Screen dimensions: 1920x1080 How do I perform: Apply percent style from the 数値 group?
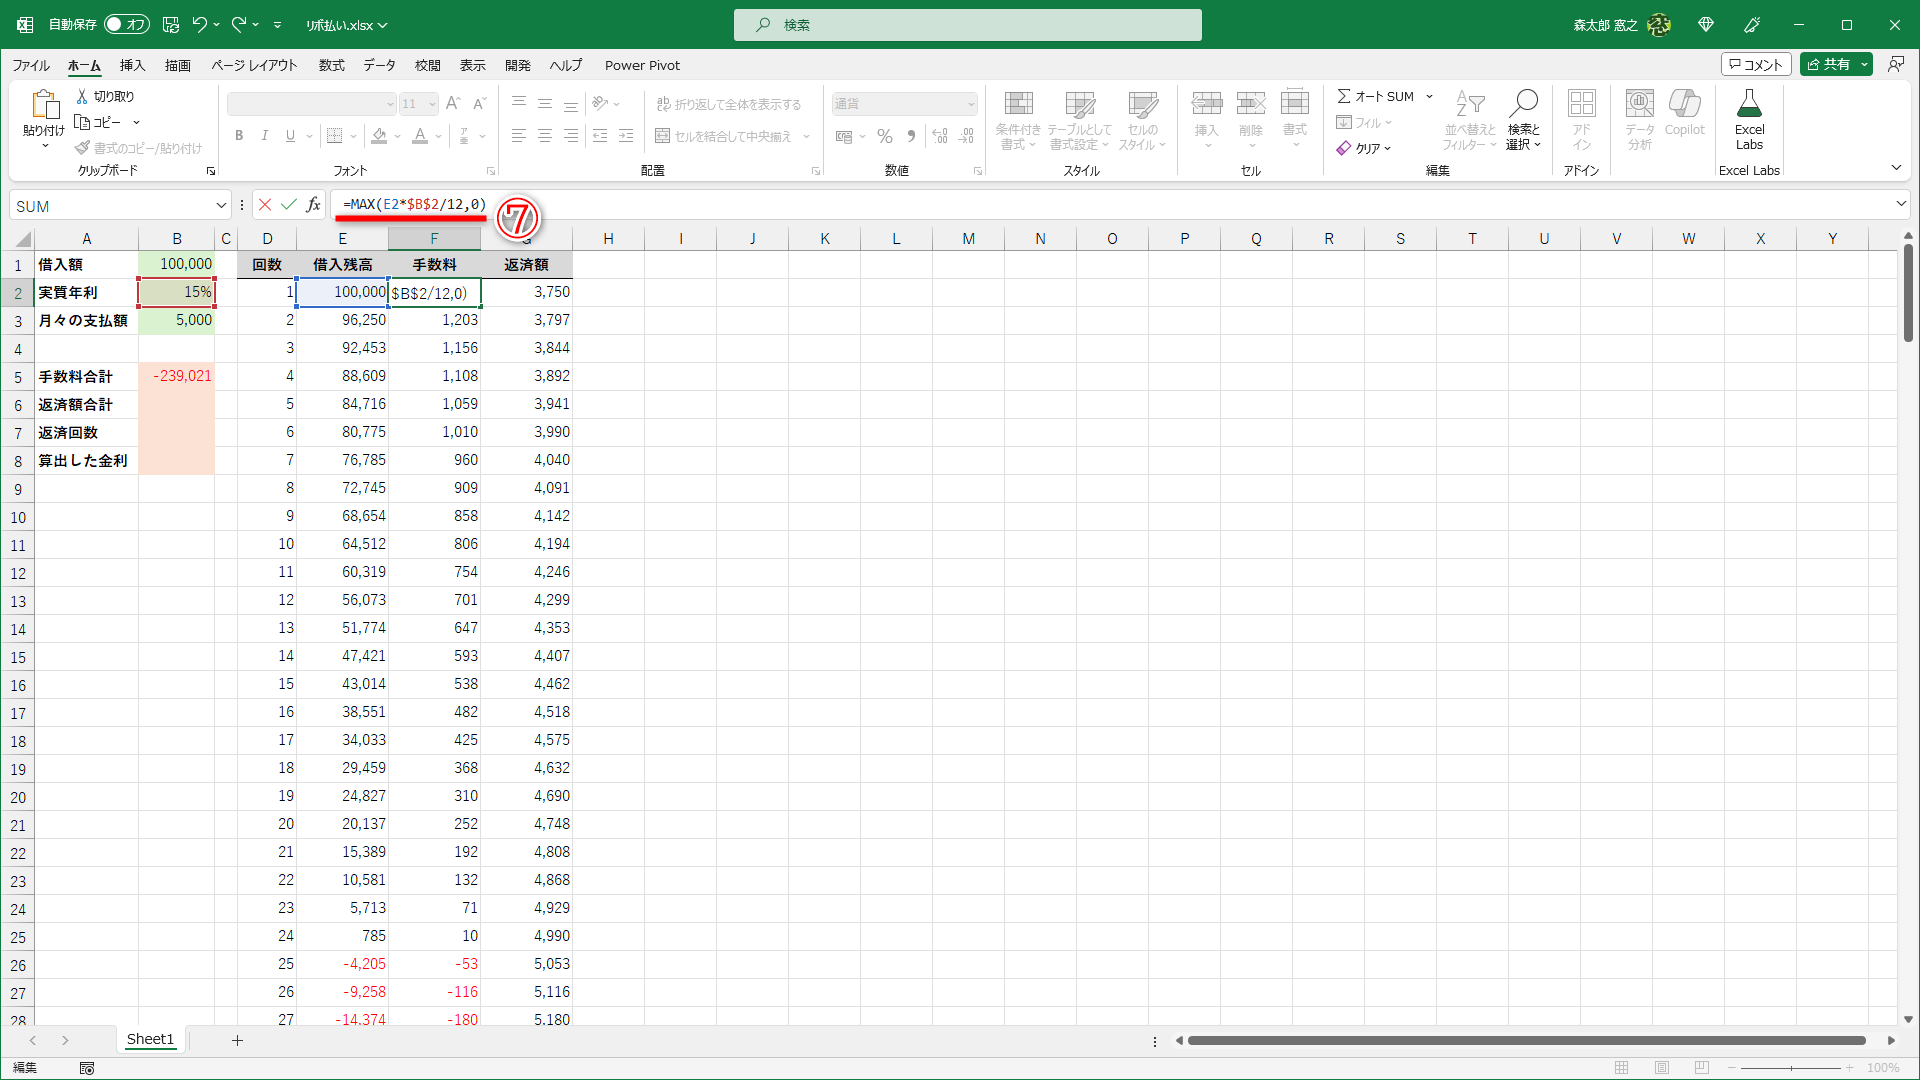[x=884, y=136]
